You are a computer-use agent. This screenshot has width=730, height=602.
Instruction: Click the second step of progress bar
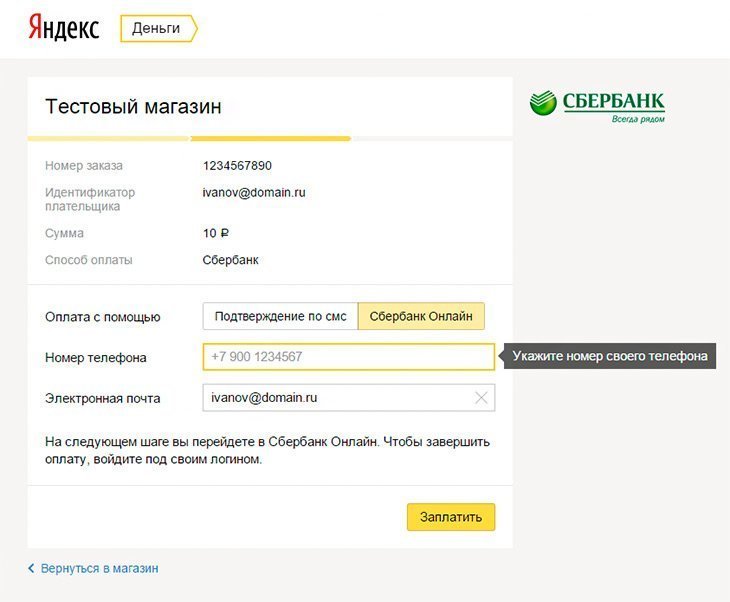270,138
